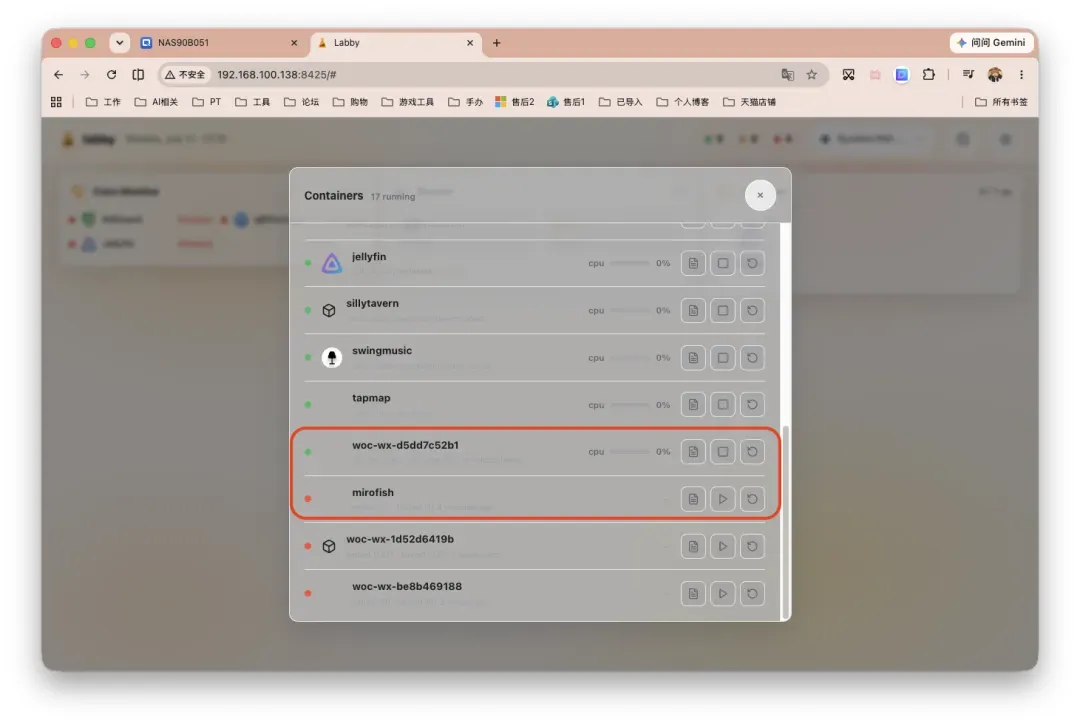Open the 售后2 bookmark

point(515,102)
